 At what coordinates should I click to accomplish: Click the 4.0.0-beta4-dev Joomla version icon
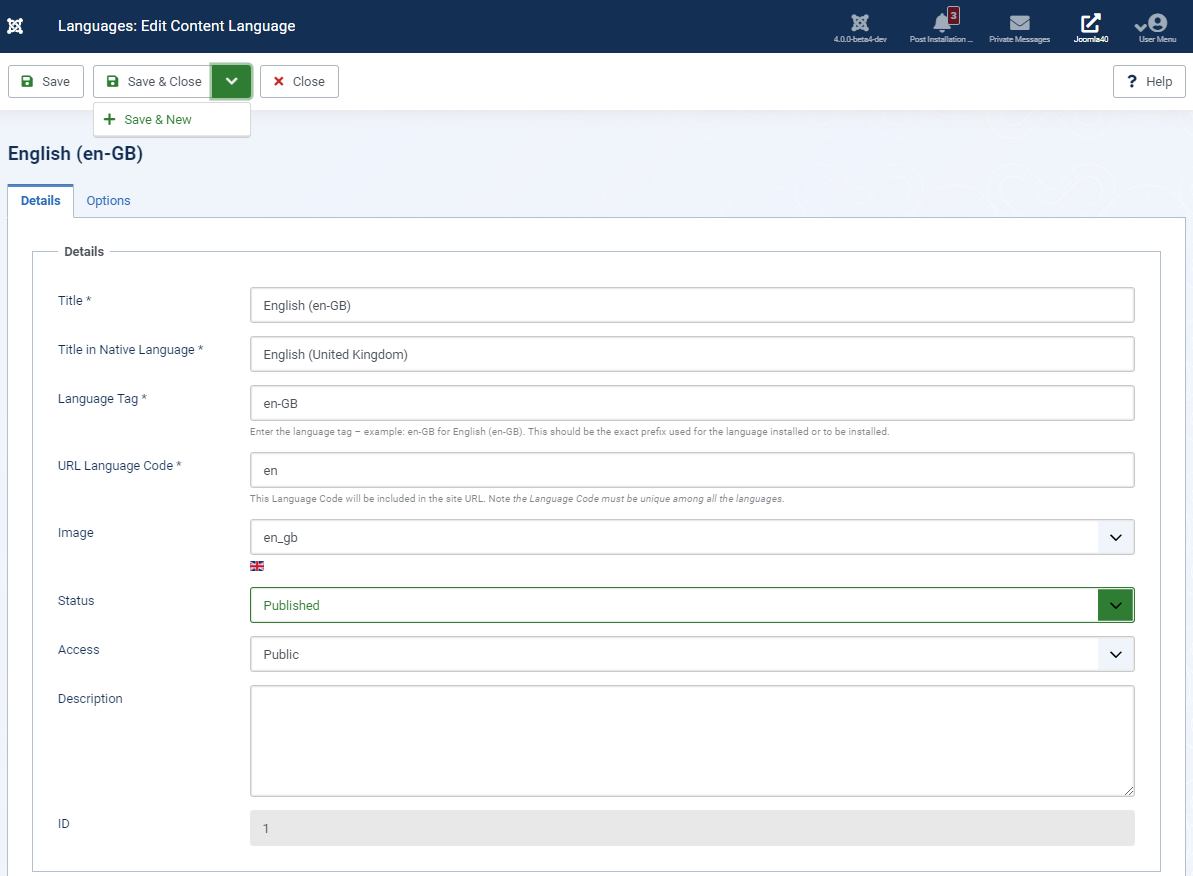pyautogui.click(x=859, y=24)
